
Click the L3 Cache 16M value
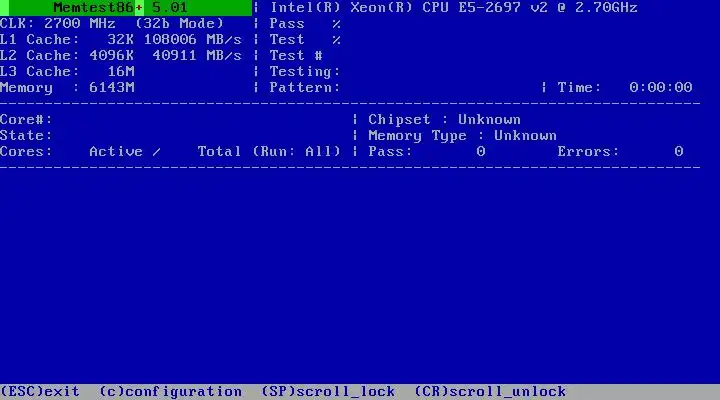tap(121, 72)
